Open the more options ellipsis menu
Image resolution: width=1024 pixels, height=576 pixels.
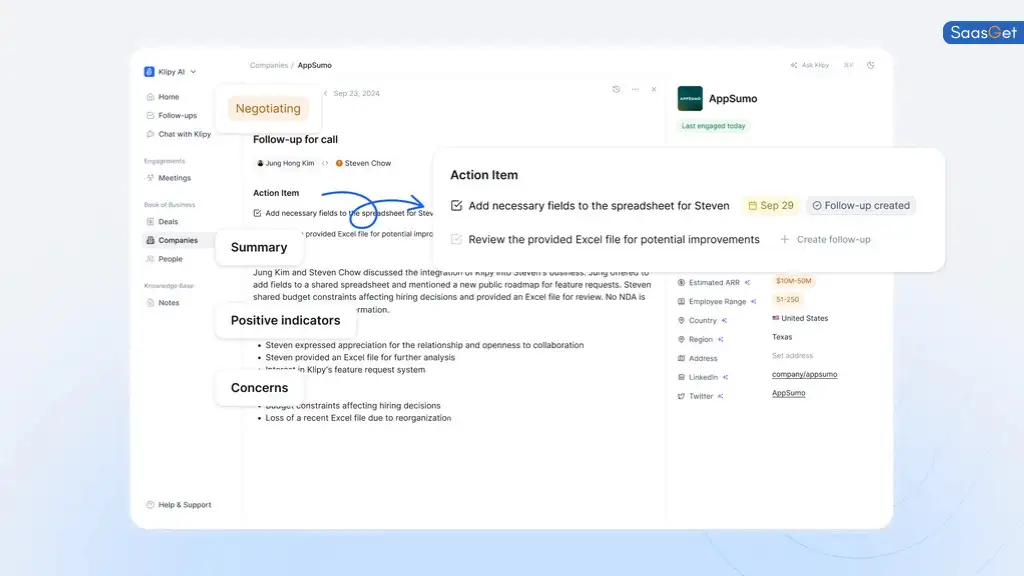tap(635, 89)
